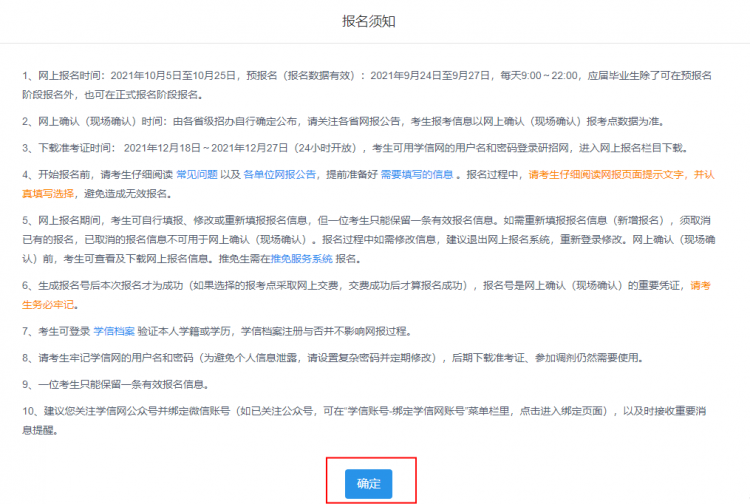Follow the 需要填写的信息 link
The height and width of the screenshot is (504, 750).
417,175
